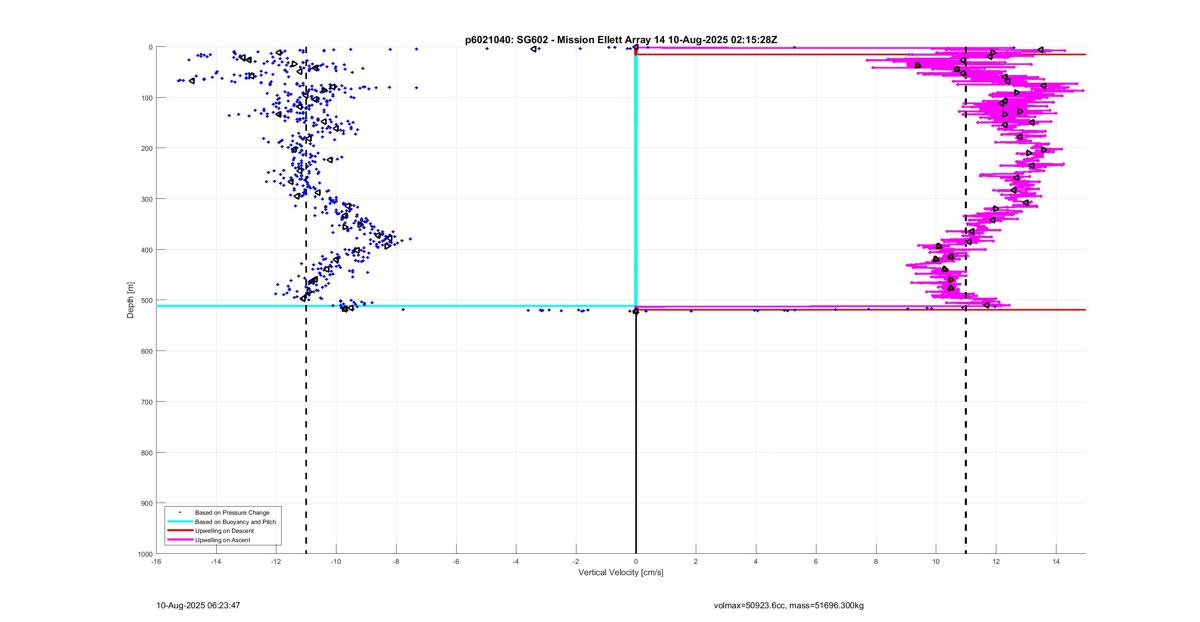Click the magenta line sample in the legend
The height and width of the screenshot is (622, 1200).
(x=179, y=540)
